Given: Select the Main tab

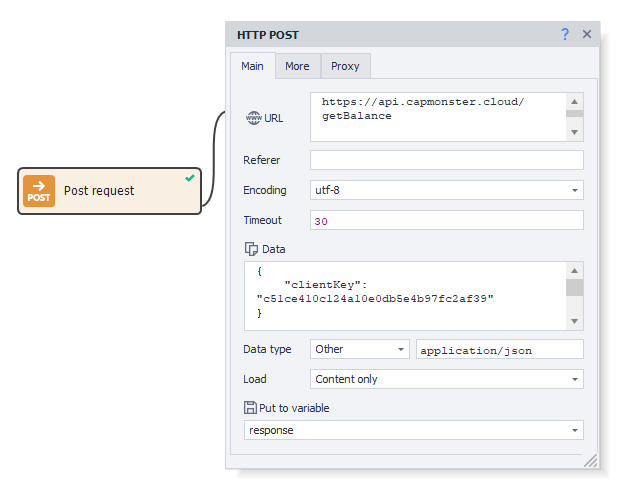Looking at the screenshot, I should point(252,66).
